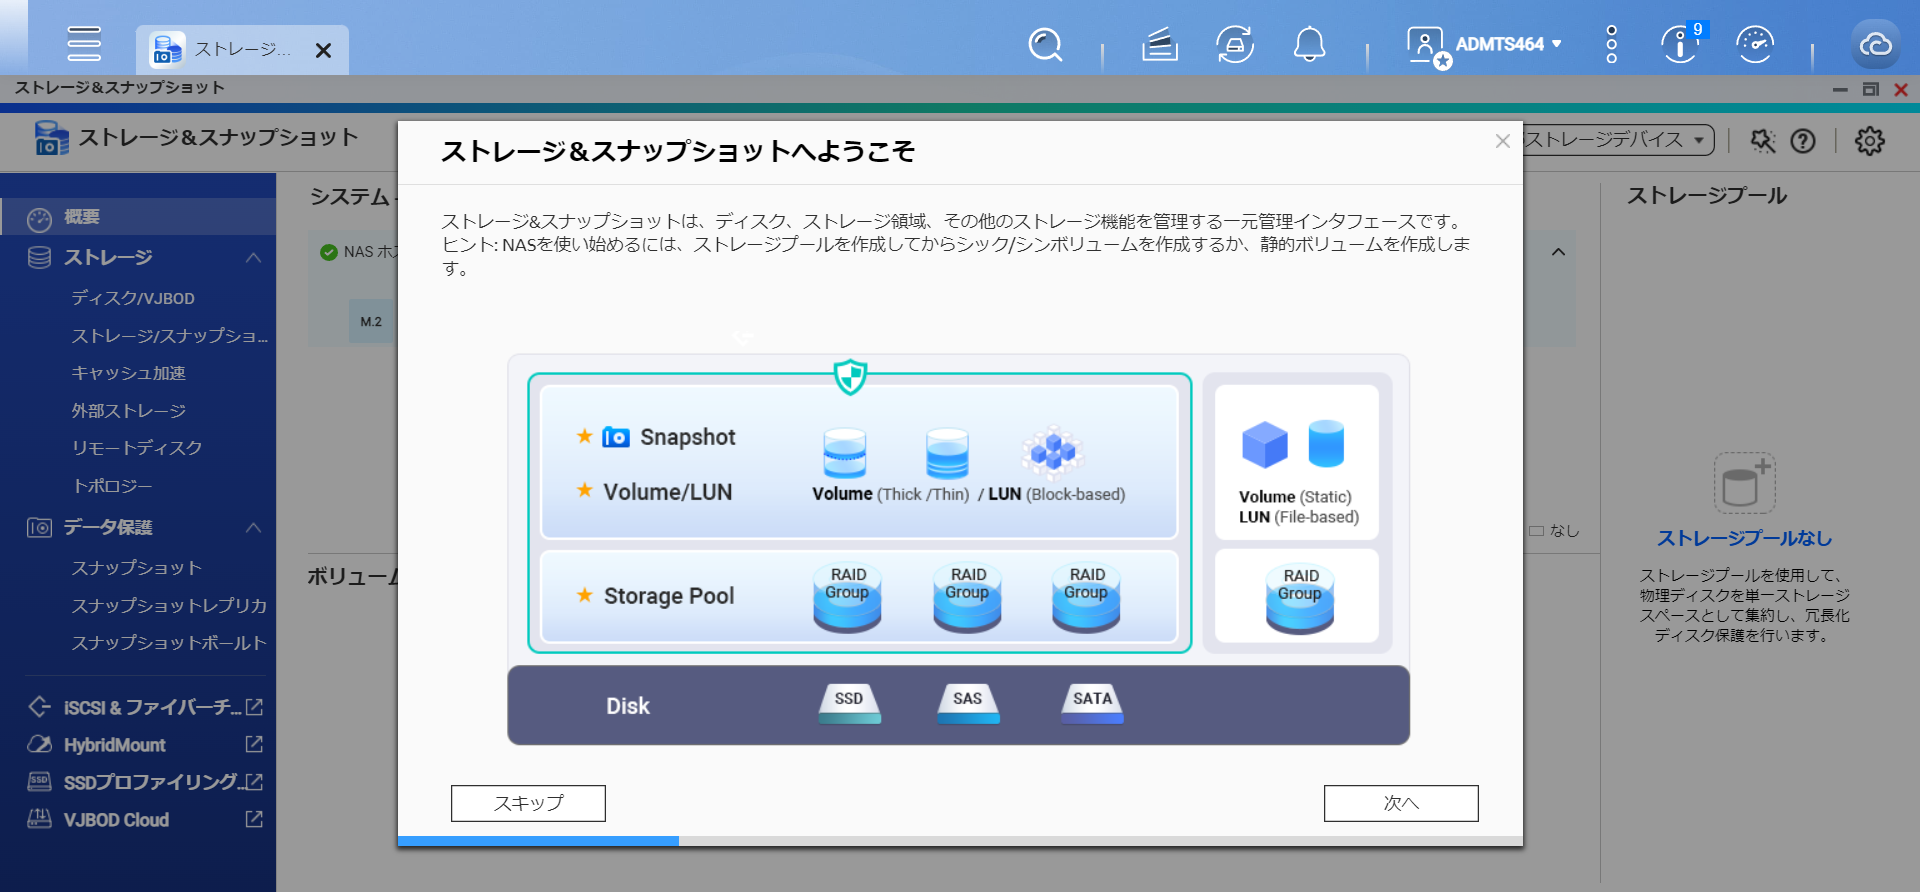Click the shield icon atop diagram
Viewport: 1920px width, 892px height.
[x=850, y=377]
